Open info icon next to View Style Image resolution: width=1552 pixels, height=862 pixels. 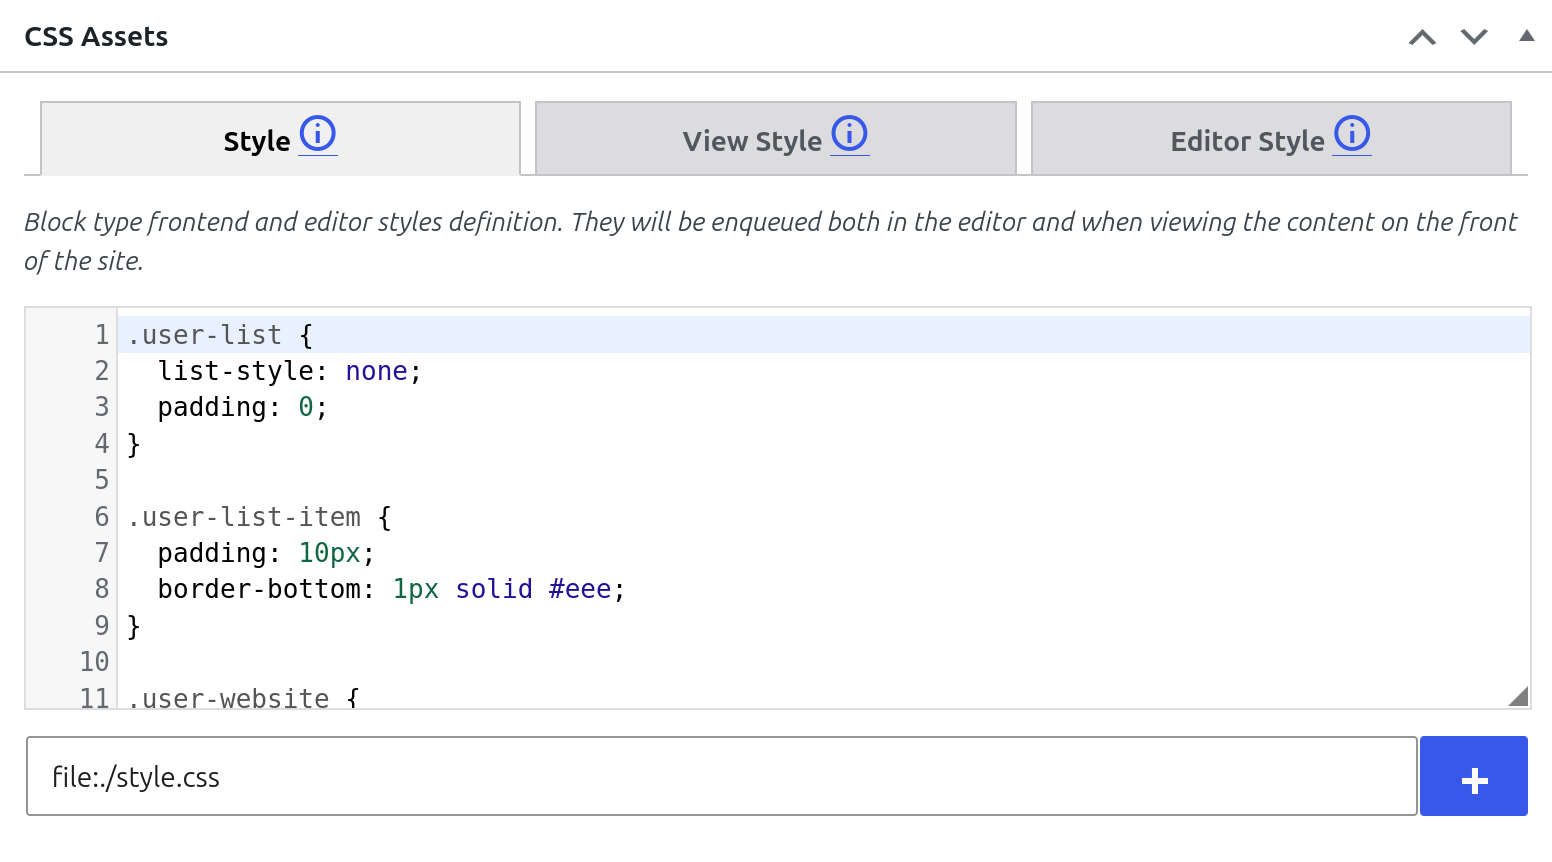point(850,133)
